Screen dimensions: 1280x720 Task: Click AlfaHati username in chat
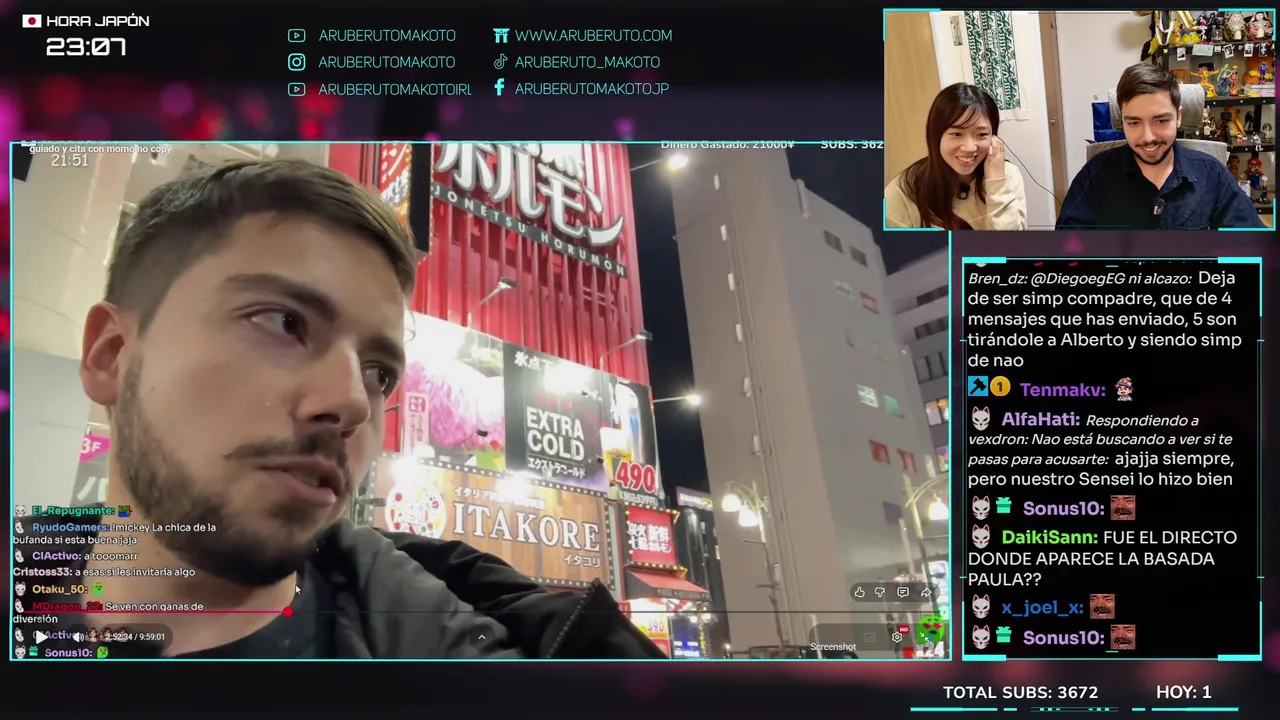pos(1040,420)
